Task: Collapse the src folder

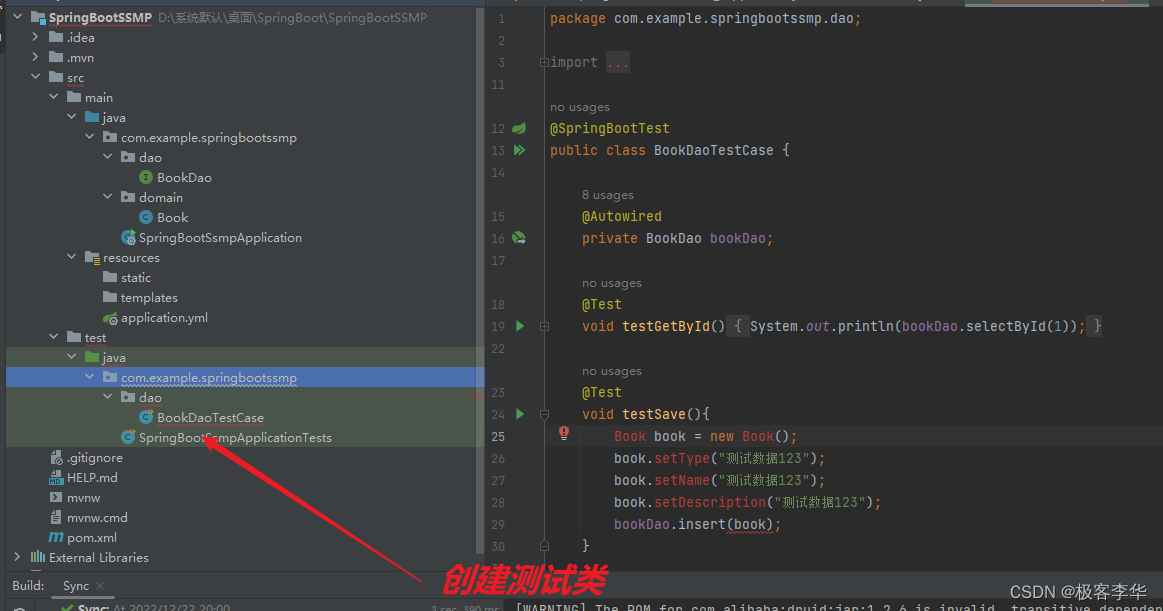Action: (x=35, y=76)
